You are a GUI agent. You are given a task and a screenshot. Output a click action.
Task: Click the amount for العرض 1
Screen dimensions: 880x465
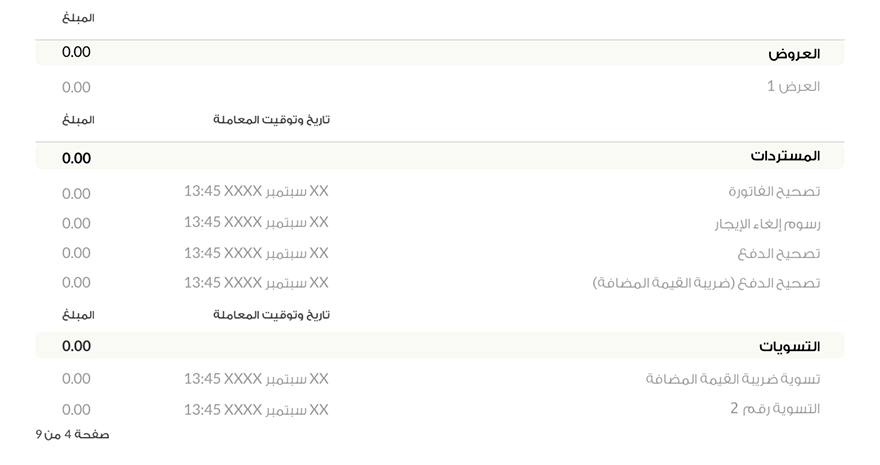76,87
